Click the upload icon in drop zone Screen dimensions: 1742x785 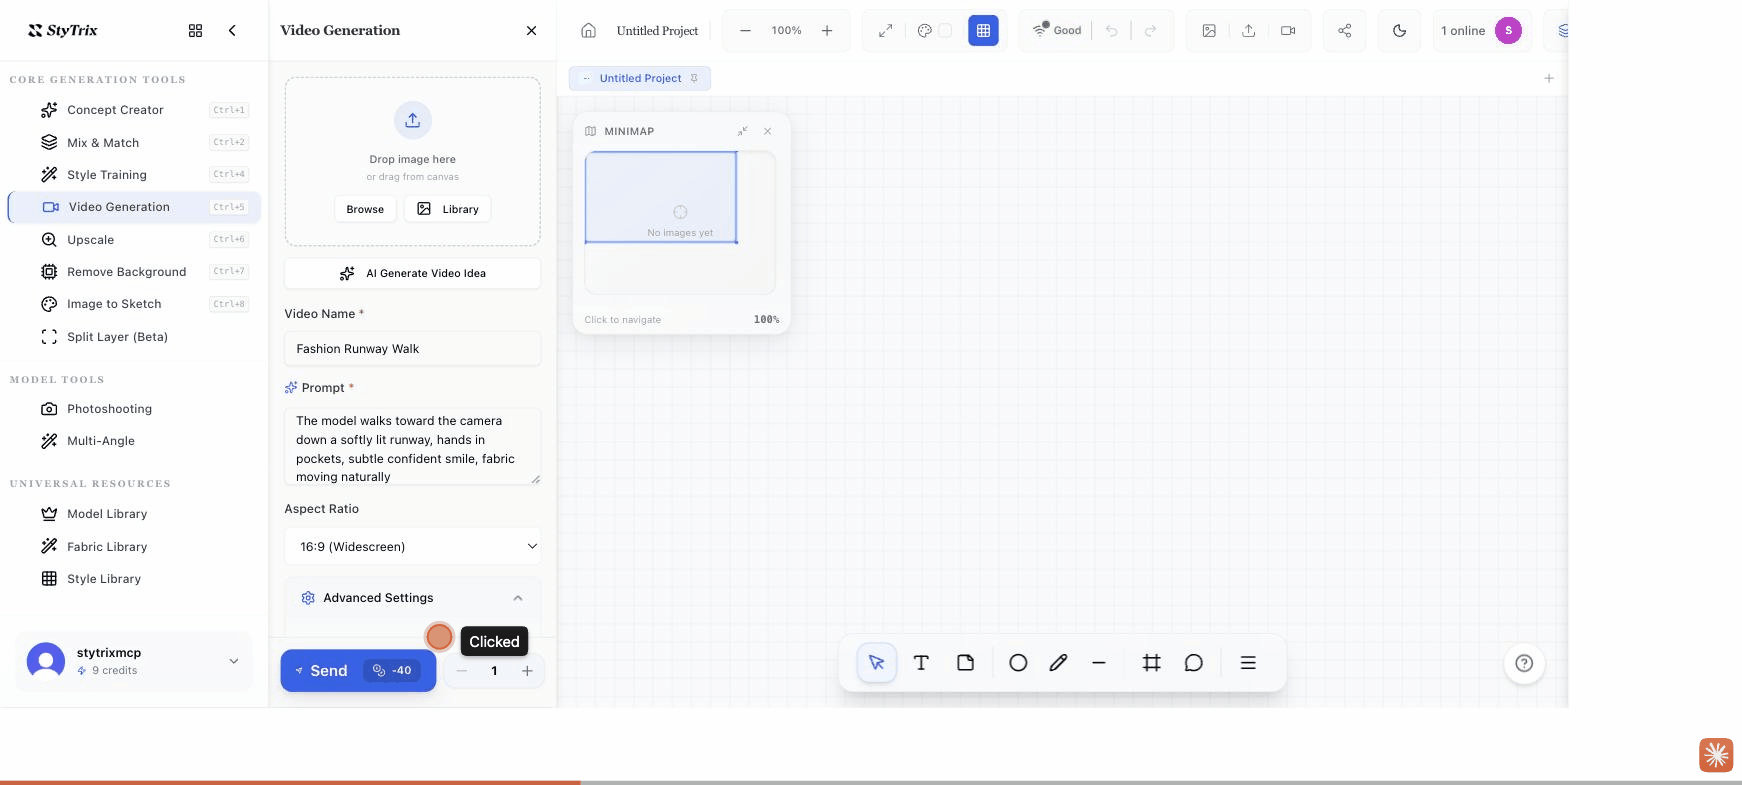pyautogui.click(x=413, y=121)
